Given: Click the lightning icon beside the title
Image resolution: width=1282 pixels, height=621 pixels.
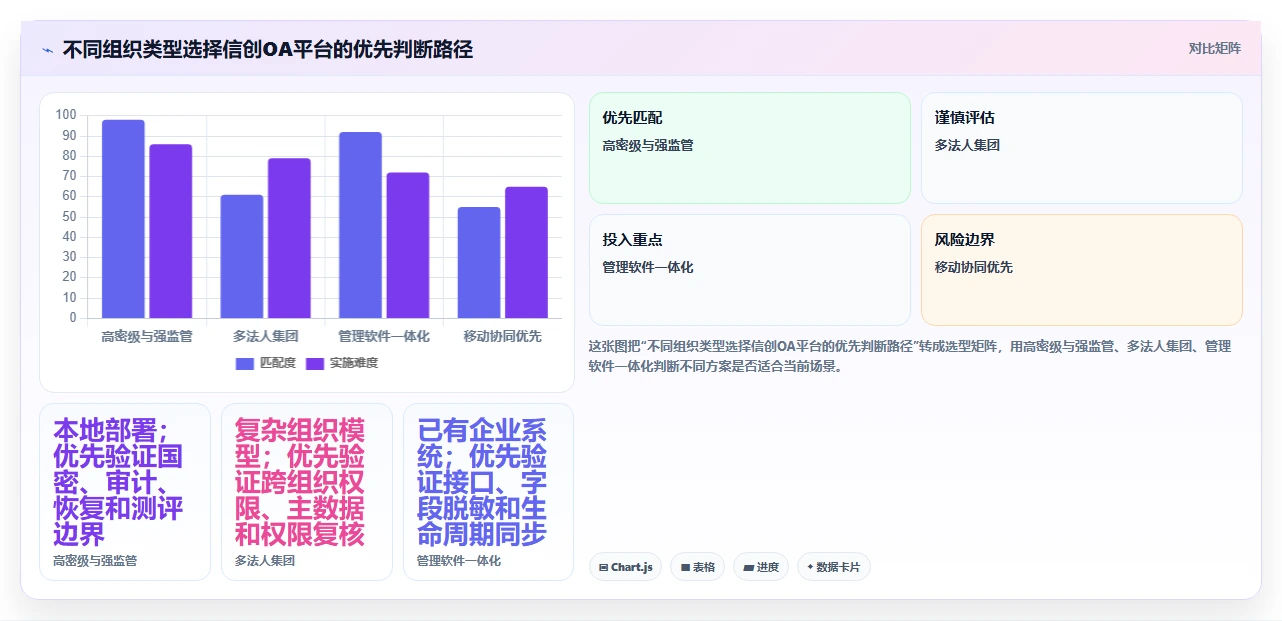Looking at the screenshot, I should [47, 49].
